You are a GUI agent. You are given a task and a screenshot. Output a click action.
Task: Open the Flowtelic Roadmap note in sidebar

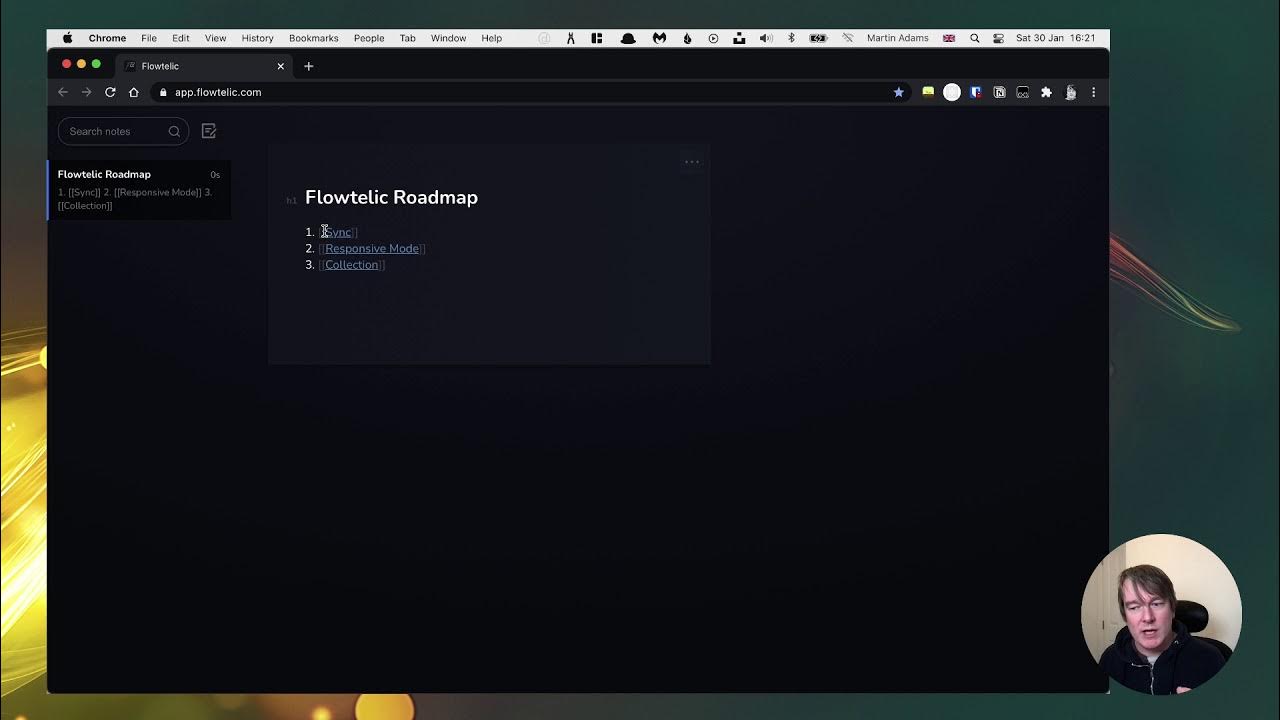tap(139, 189)
